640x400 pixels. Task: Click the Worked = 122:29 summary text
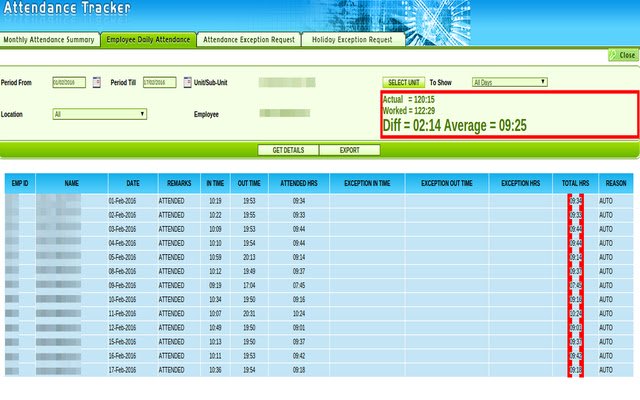coord(409,110)
